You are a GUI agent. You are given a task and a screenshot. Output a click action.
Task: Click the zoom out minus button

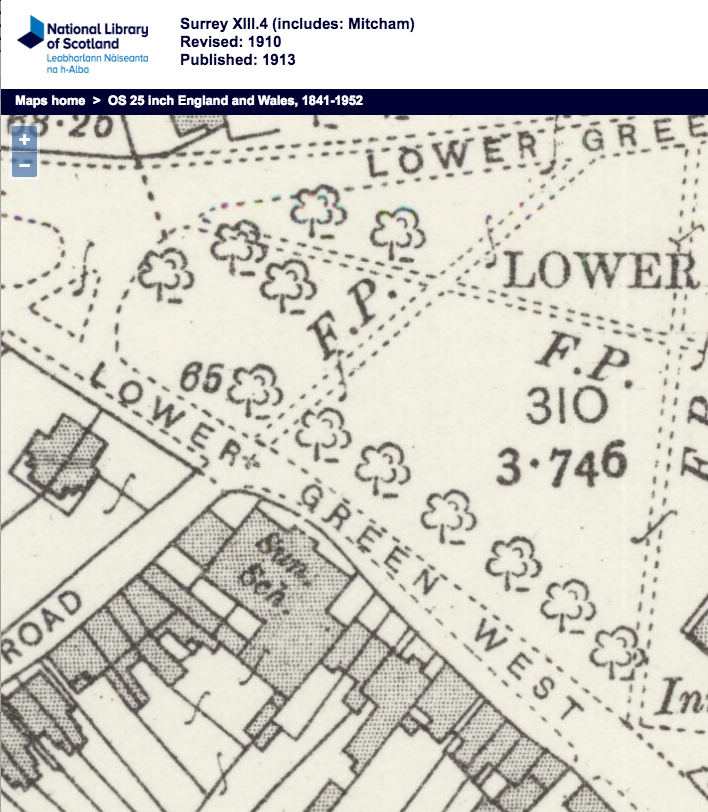point(24,165)
